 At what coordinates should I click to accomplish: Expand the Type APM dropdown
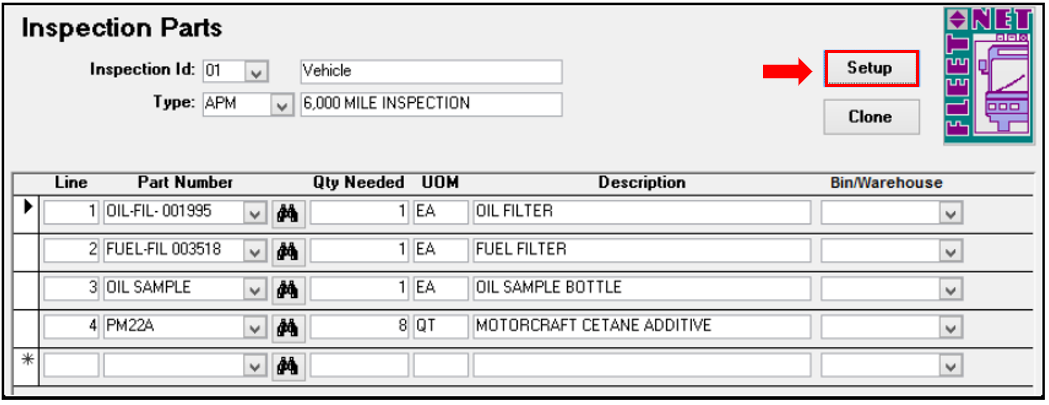point(281,104)
